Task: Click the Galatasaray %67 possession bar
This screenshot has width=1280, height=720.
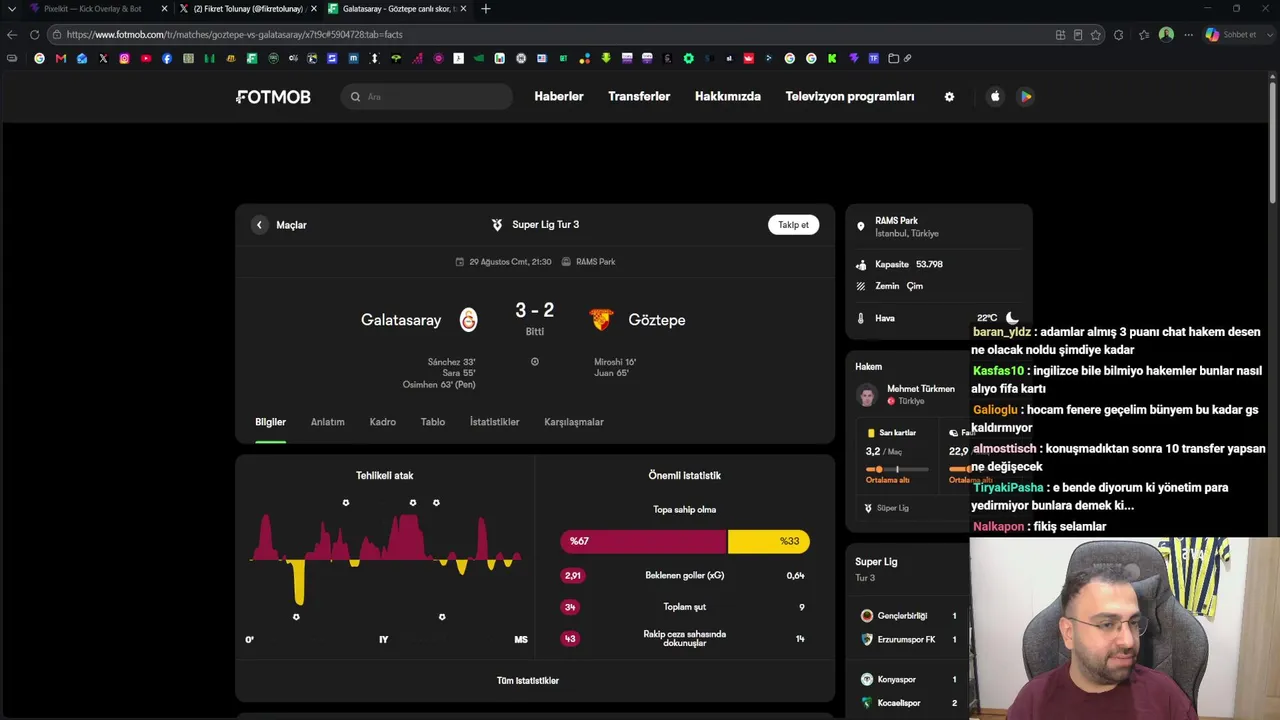Action: pos(644,541)
